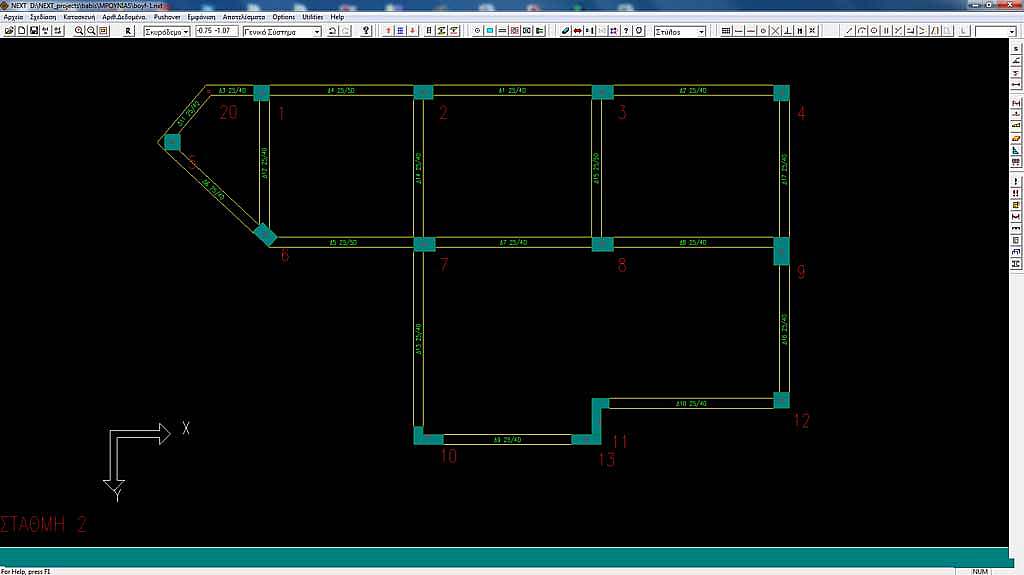This screenshot has height=575, width=1024.
Task: Click column node 7 on the plan
Action: (425, 244)
